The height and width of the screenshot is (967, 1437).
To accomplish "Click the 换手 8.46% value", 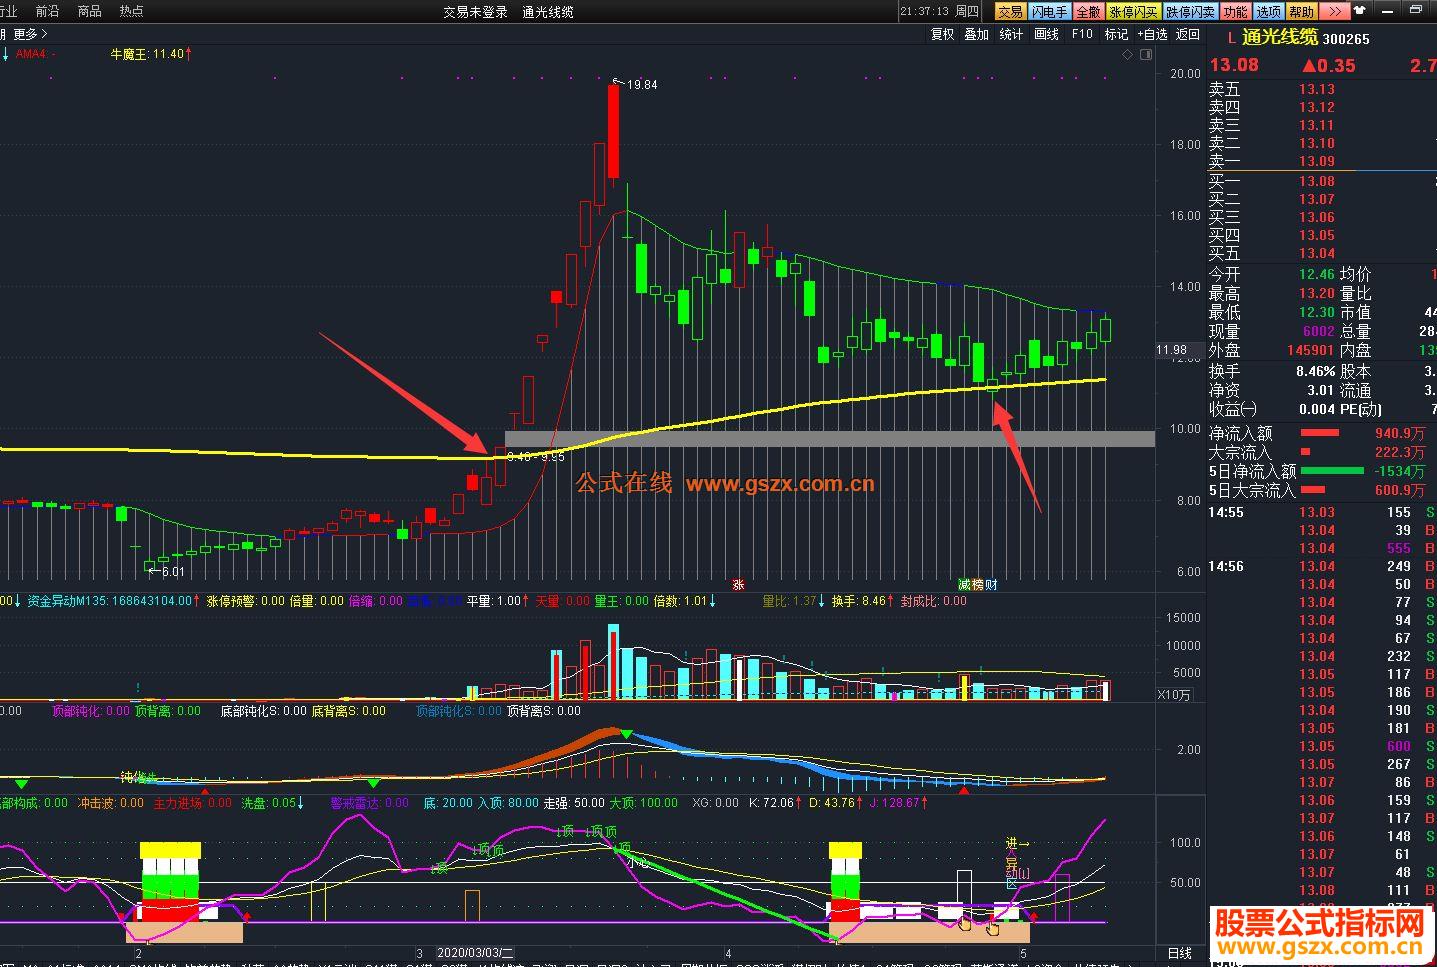I will [1315, 371].
